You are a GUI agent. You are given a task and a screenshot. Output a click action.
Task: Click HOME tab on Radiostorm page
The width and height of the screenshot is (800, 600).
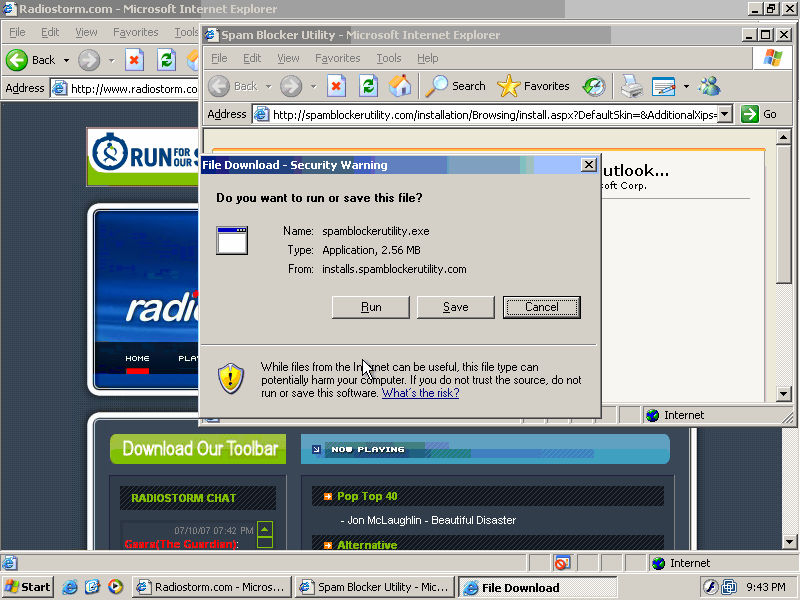137,359
